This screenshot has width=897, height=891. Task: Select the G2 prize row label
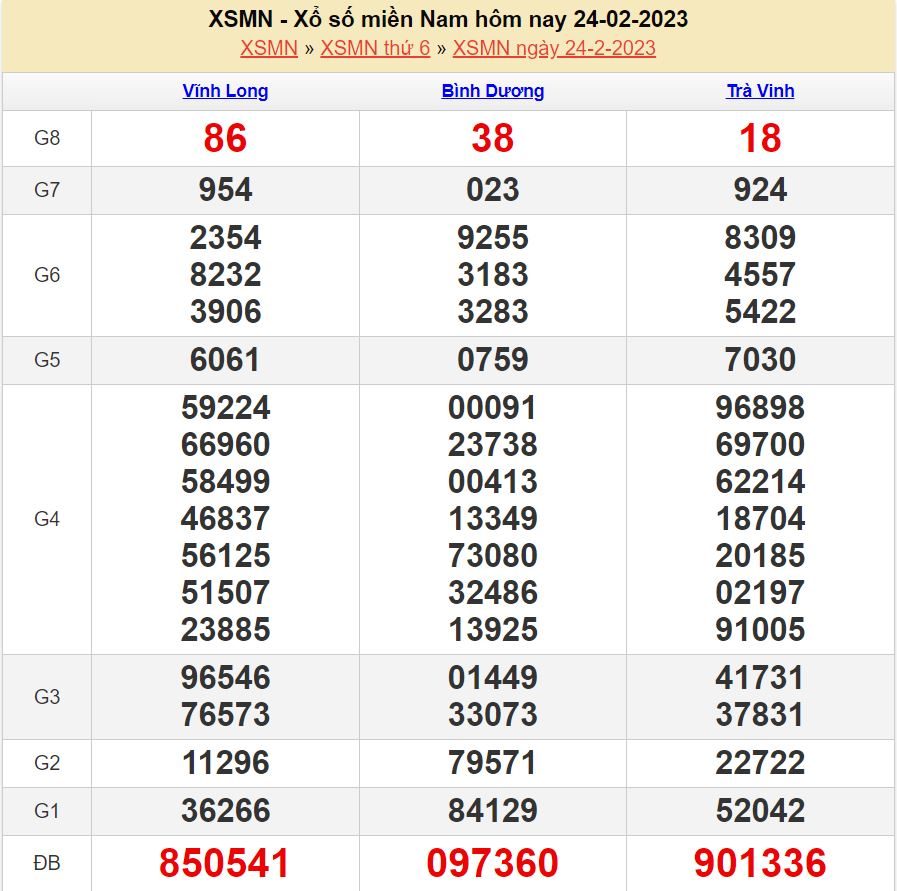[47, 763]
